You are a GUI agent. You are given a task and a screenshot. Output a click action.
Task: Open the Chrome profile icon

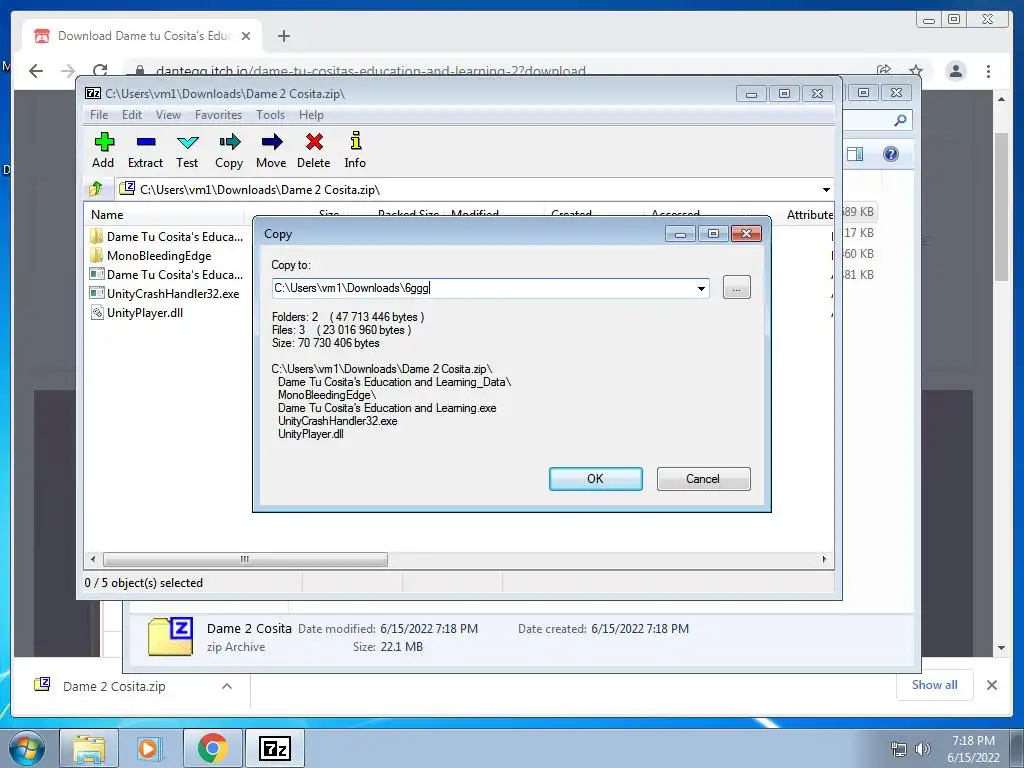(956, 71)
